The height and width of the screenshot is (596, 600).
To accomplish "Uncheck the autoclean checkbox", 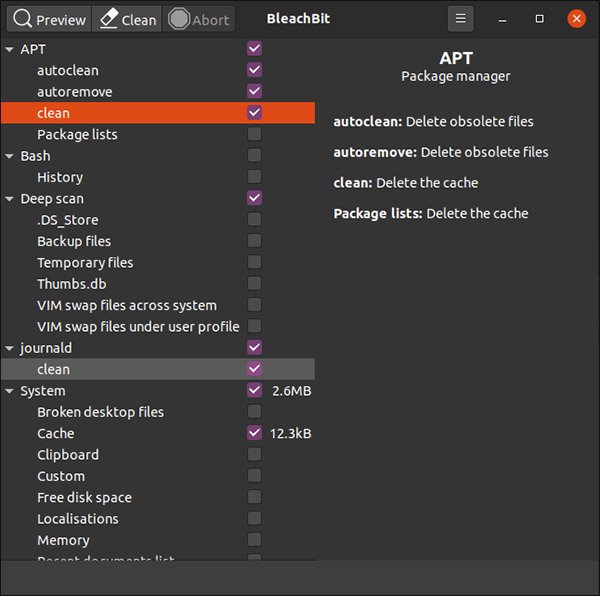I will click(x=254, y=70).
